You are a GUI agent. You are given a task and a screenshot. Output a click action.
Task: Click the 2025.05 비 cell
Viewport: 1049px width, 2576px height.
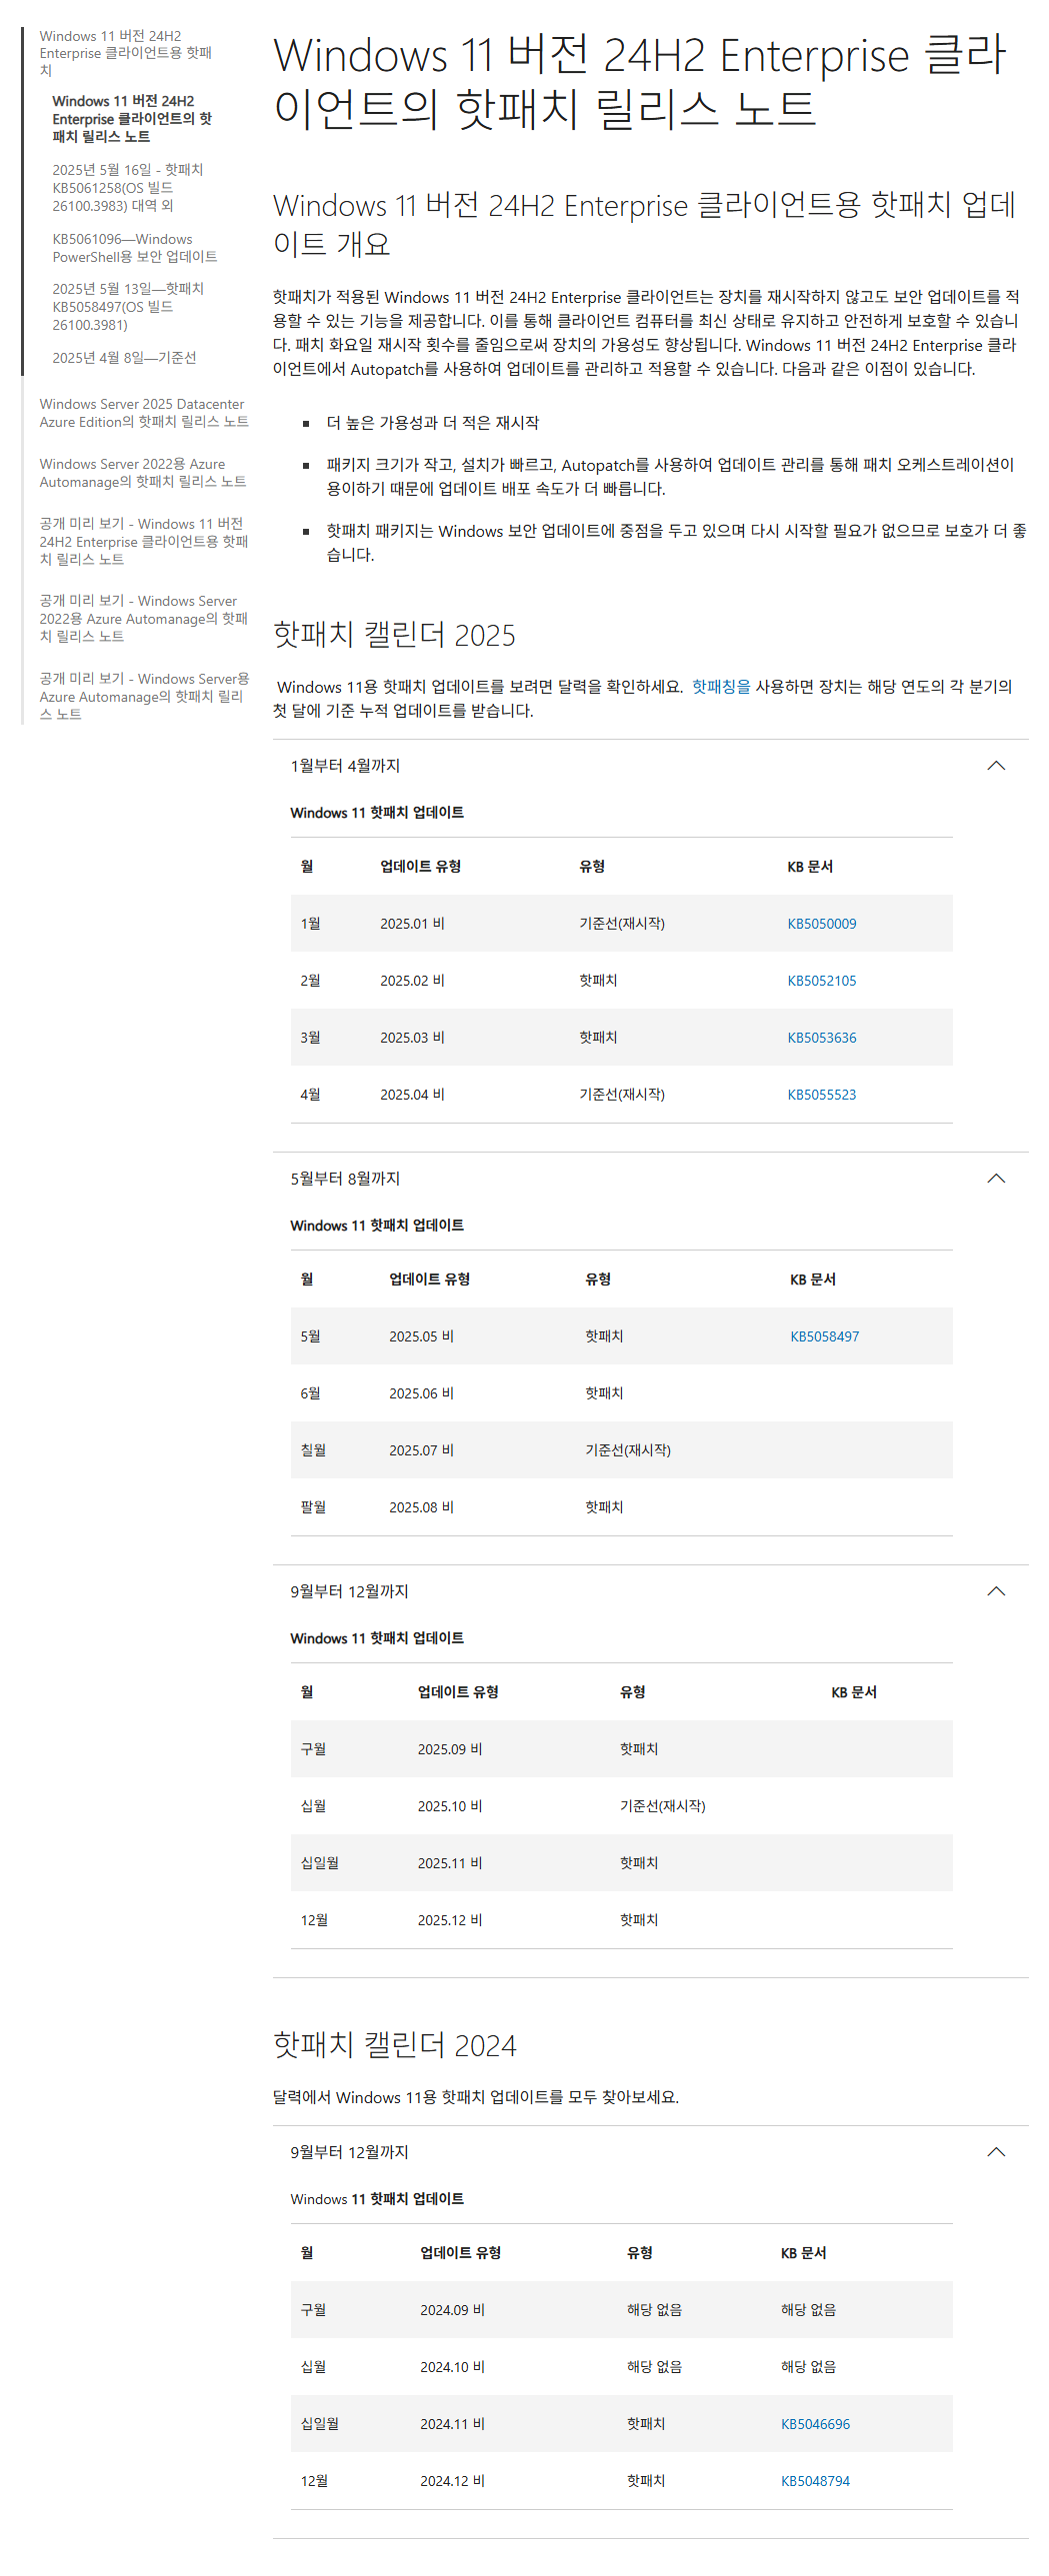pos(421,1337)
